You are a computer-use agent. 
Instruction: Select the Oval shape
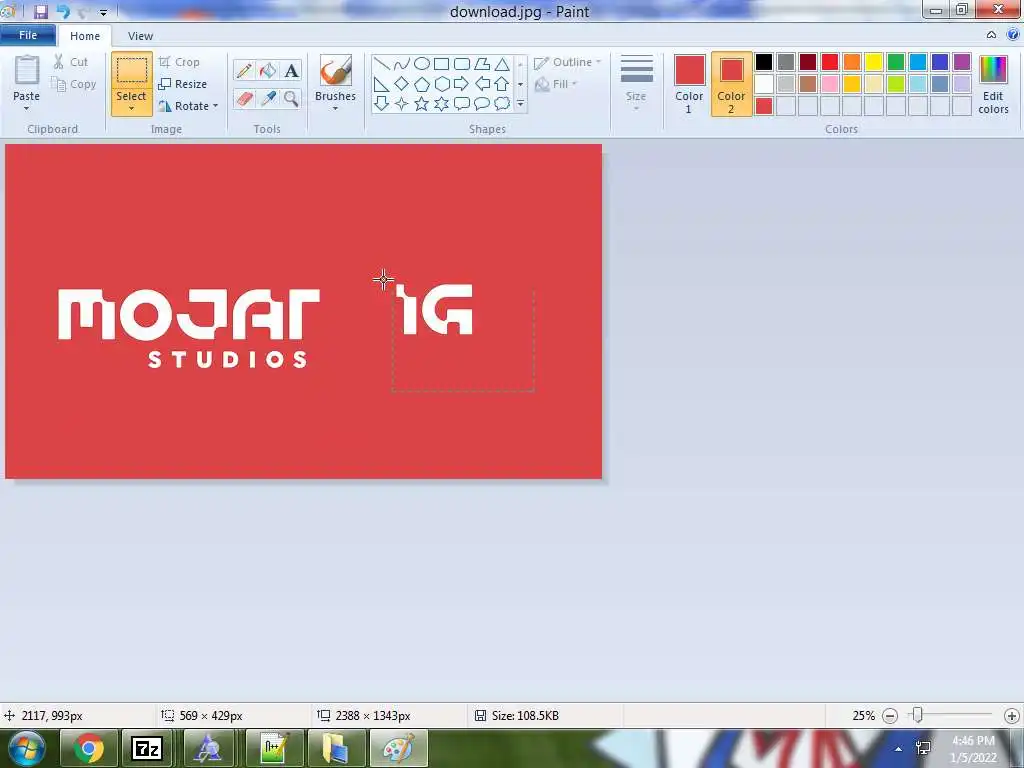422,63
